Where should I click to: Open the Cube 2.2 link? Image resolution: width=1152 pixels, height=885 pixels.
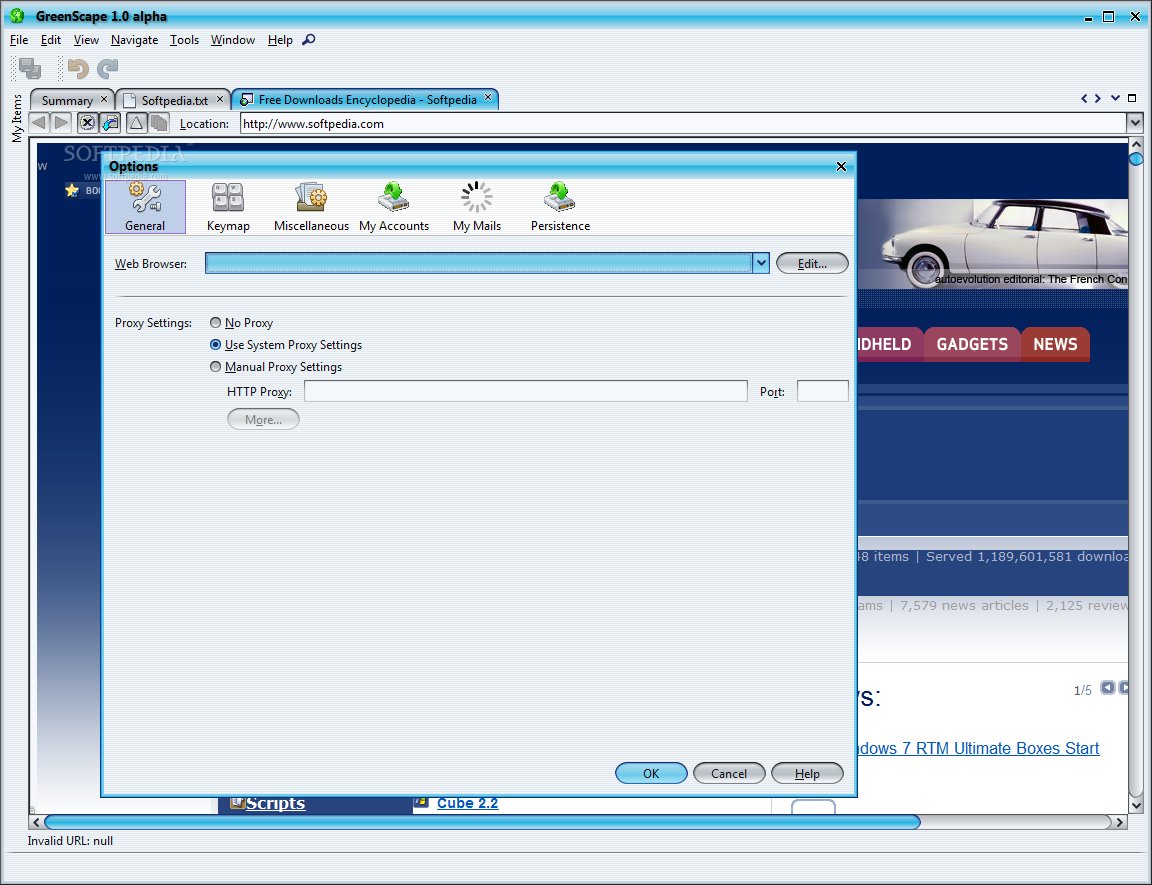click(x=467, y=803)
